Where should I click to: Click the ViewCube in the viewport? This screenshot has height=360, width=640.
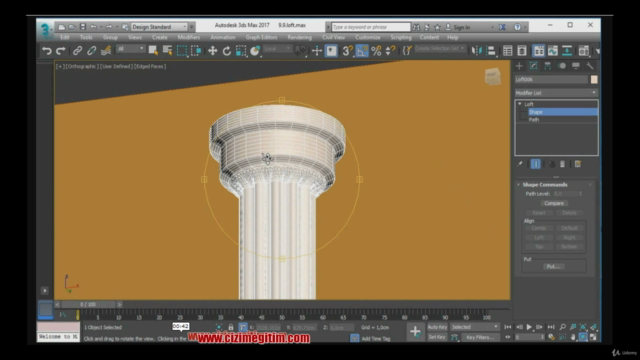coord(493,76)
